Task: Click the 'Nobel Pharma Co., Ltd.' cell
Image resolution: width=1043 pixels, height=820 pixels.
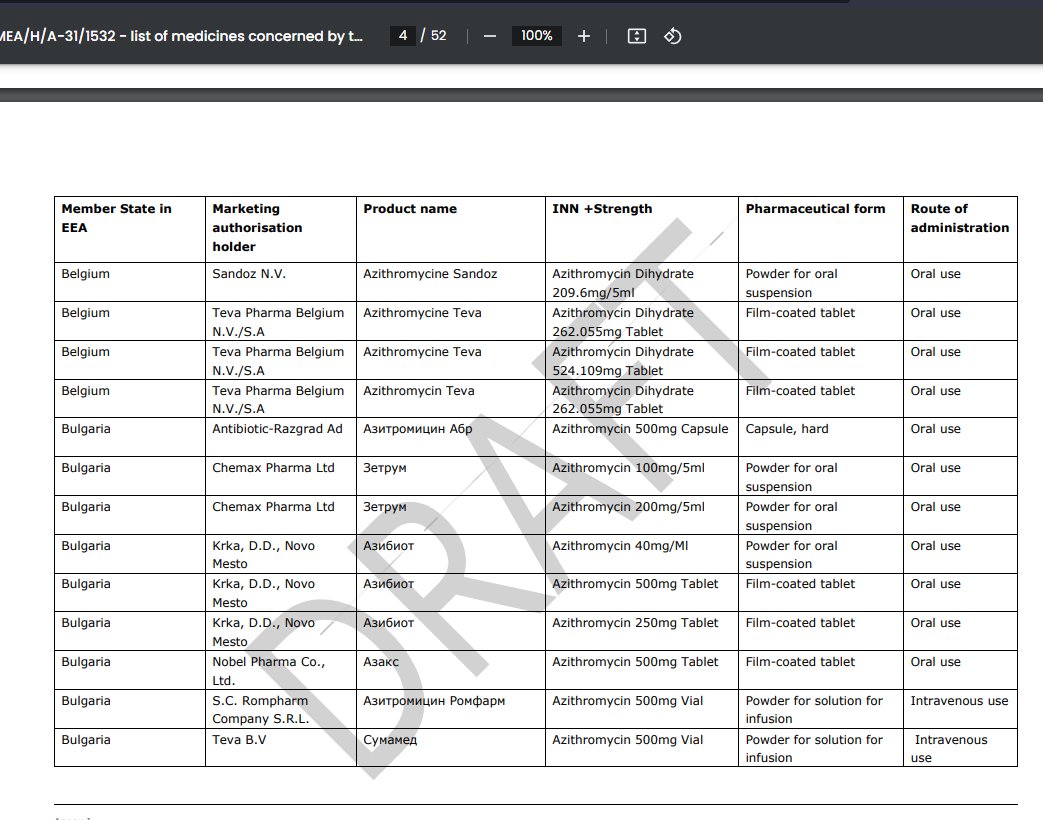Action: [x=268, y=670]
